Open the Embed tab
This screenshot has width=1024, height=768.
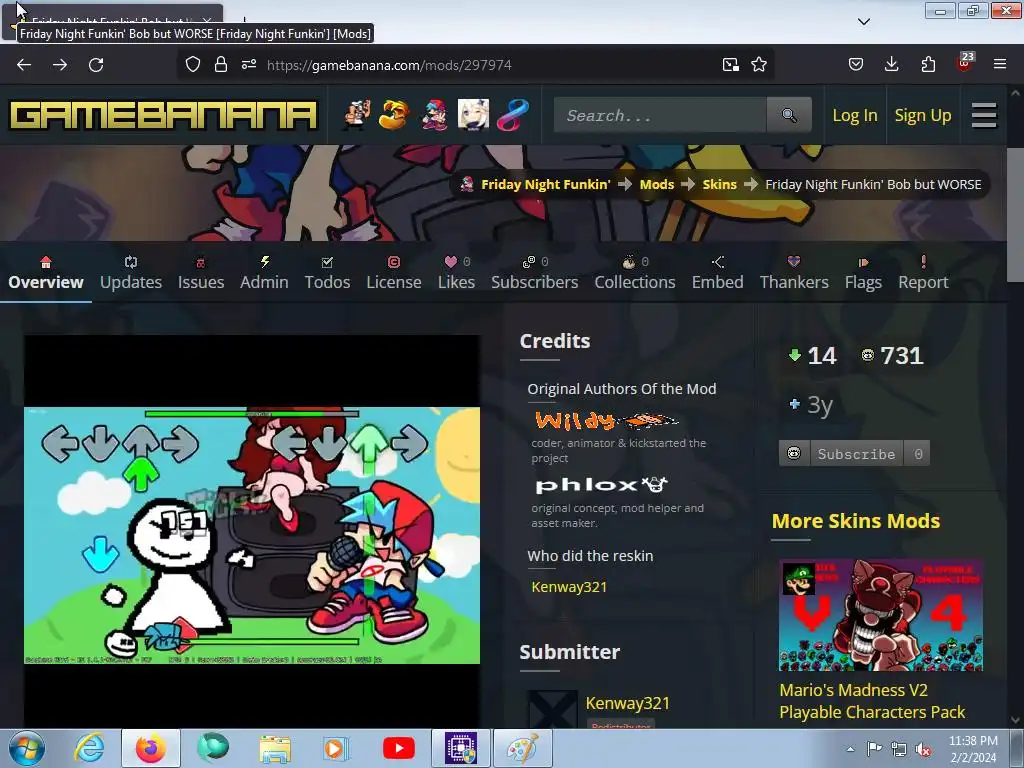point(717,273)
